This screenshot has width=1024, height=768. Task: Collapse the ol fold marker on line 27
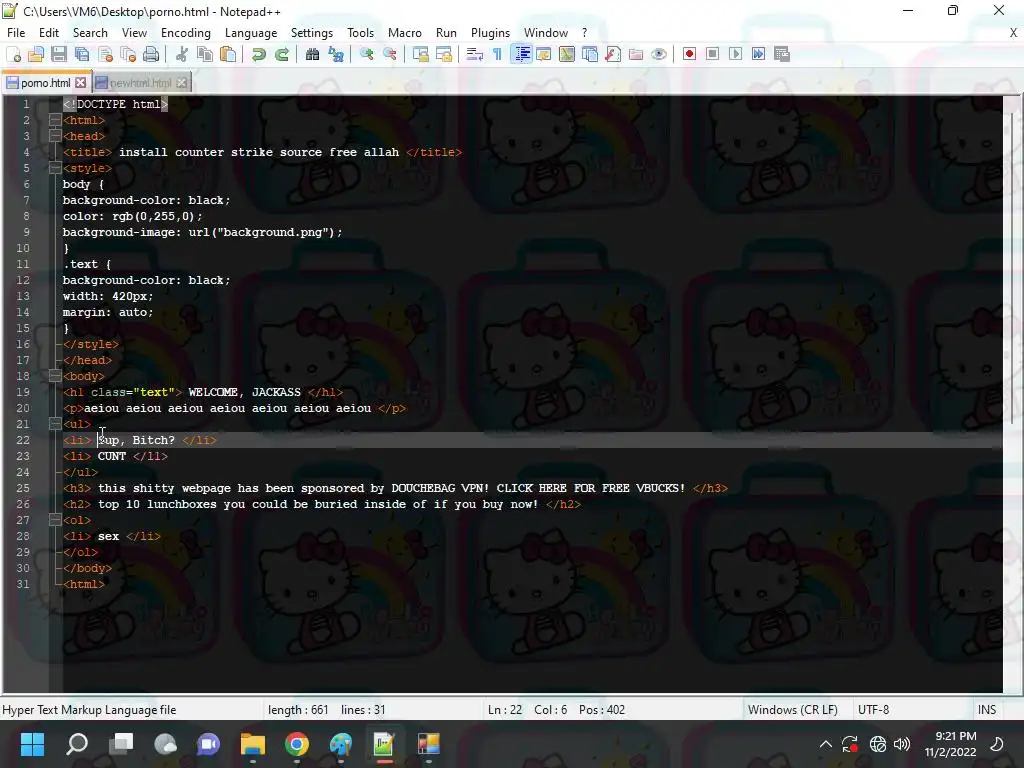[55, 520]
